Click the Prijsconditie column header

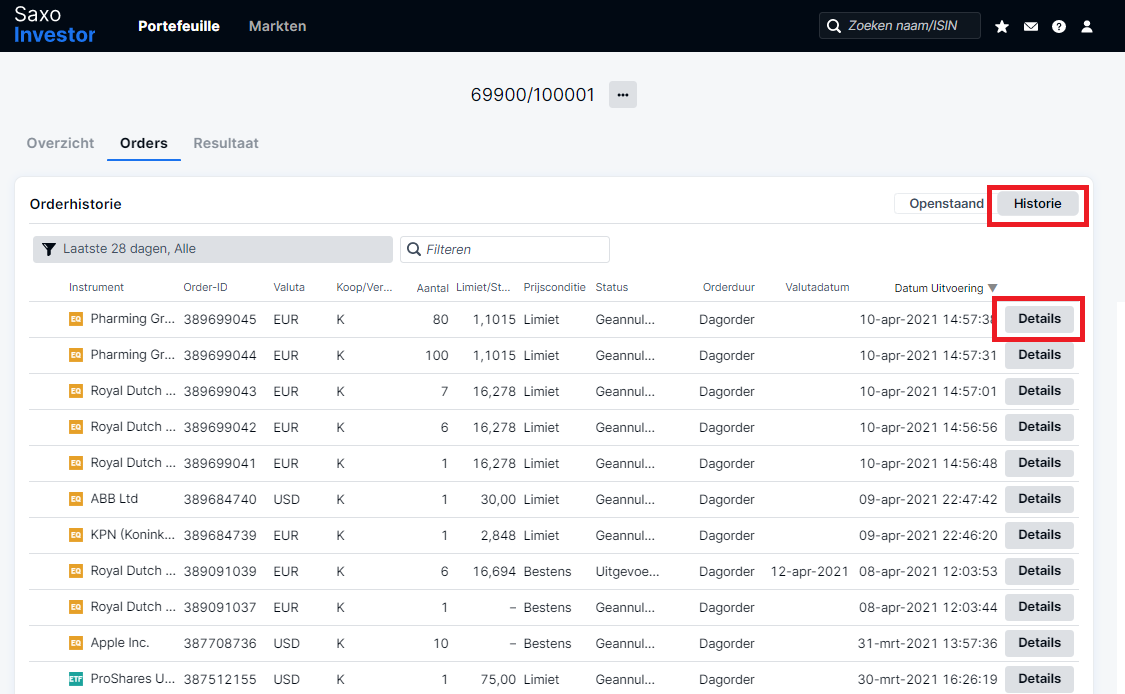(x=555, y=287)
